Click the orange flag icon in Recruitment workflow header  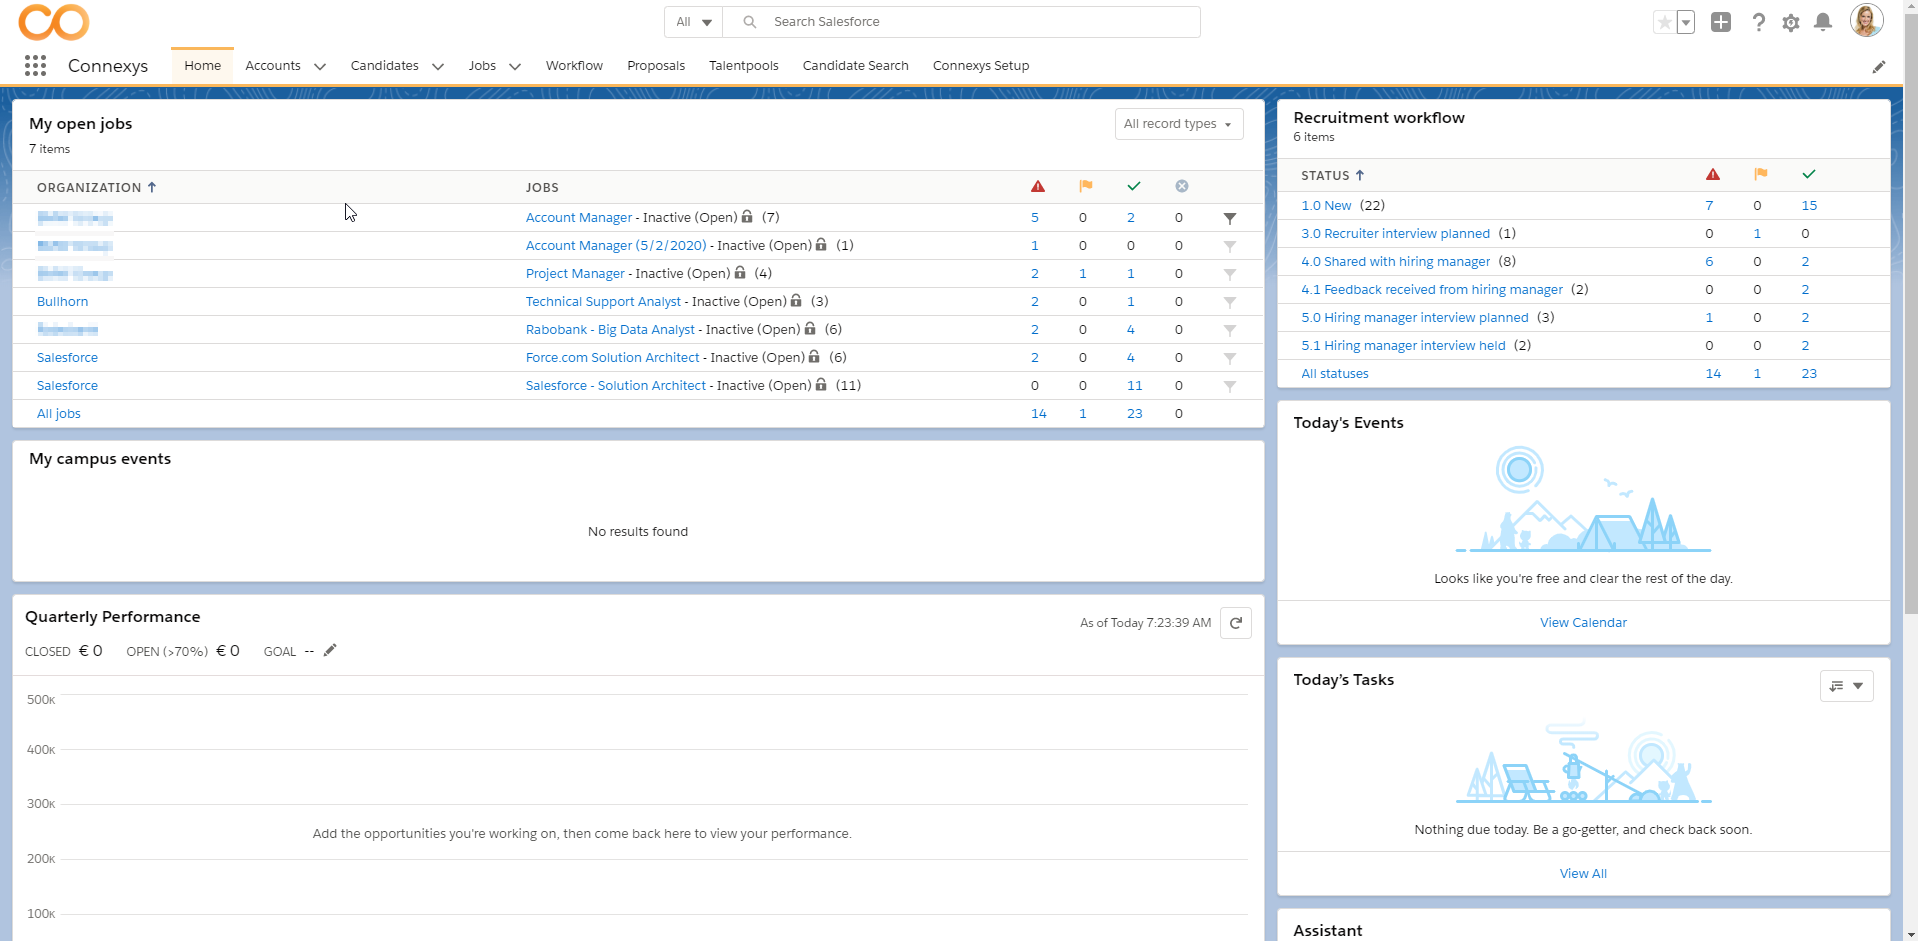pyautogui.click(x=1761, y=174)
